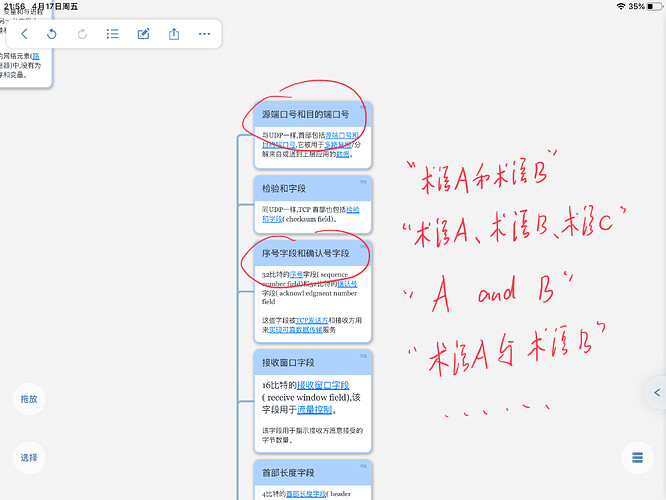Toggle the 拖放 drag mode button
The image size is (666, 500).
coord(29,399)
